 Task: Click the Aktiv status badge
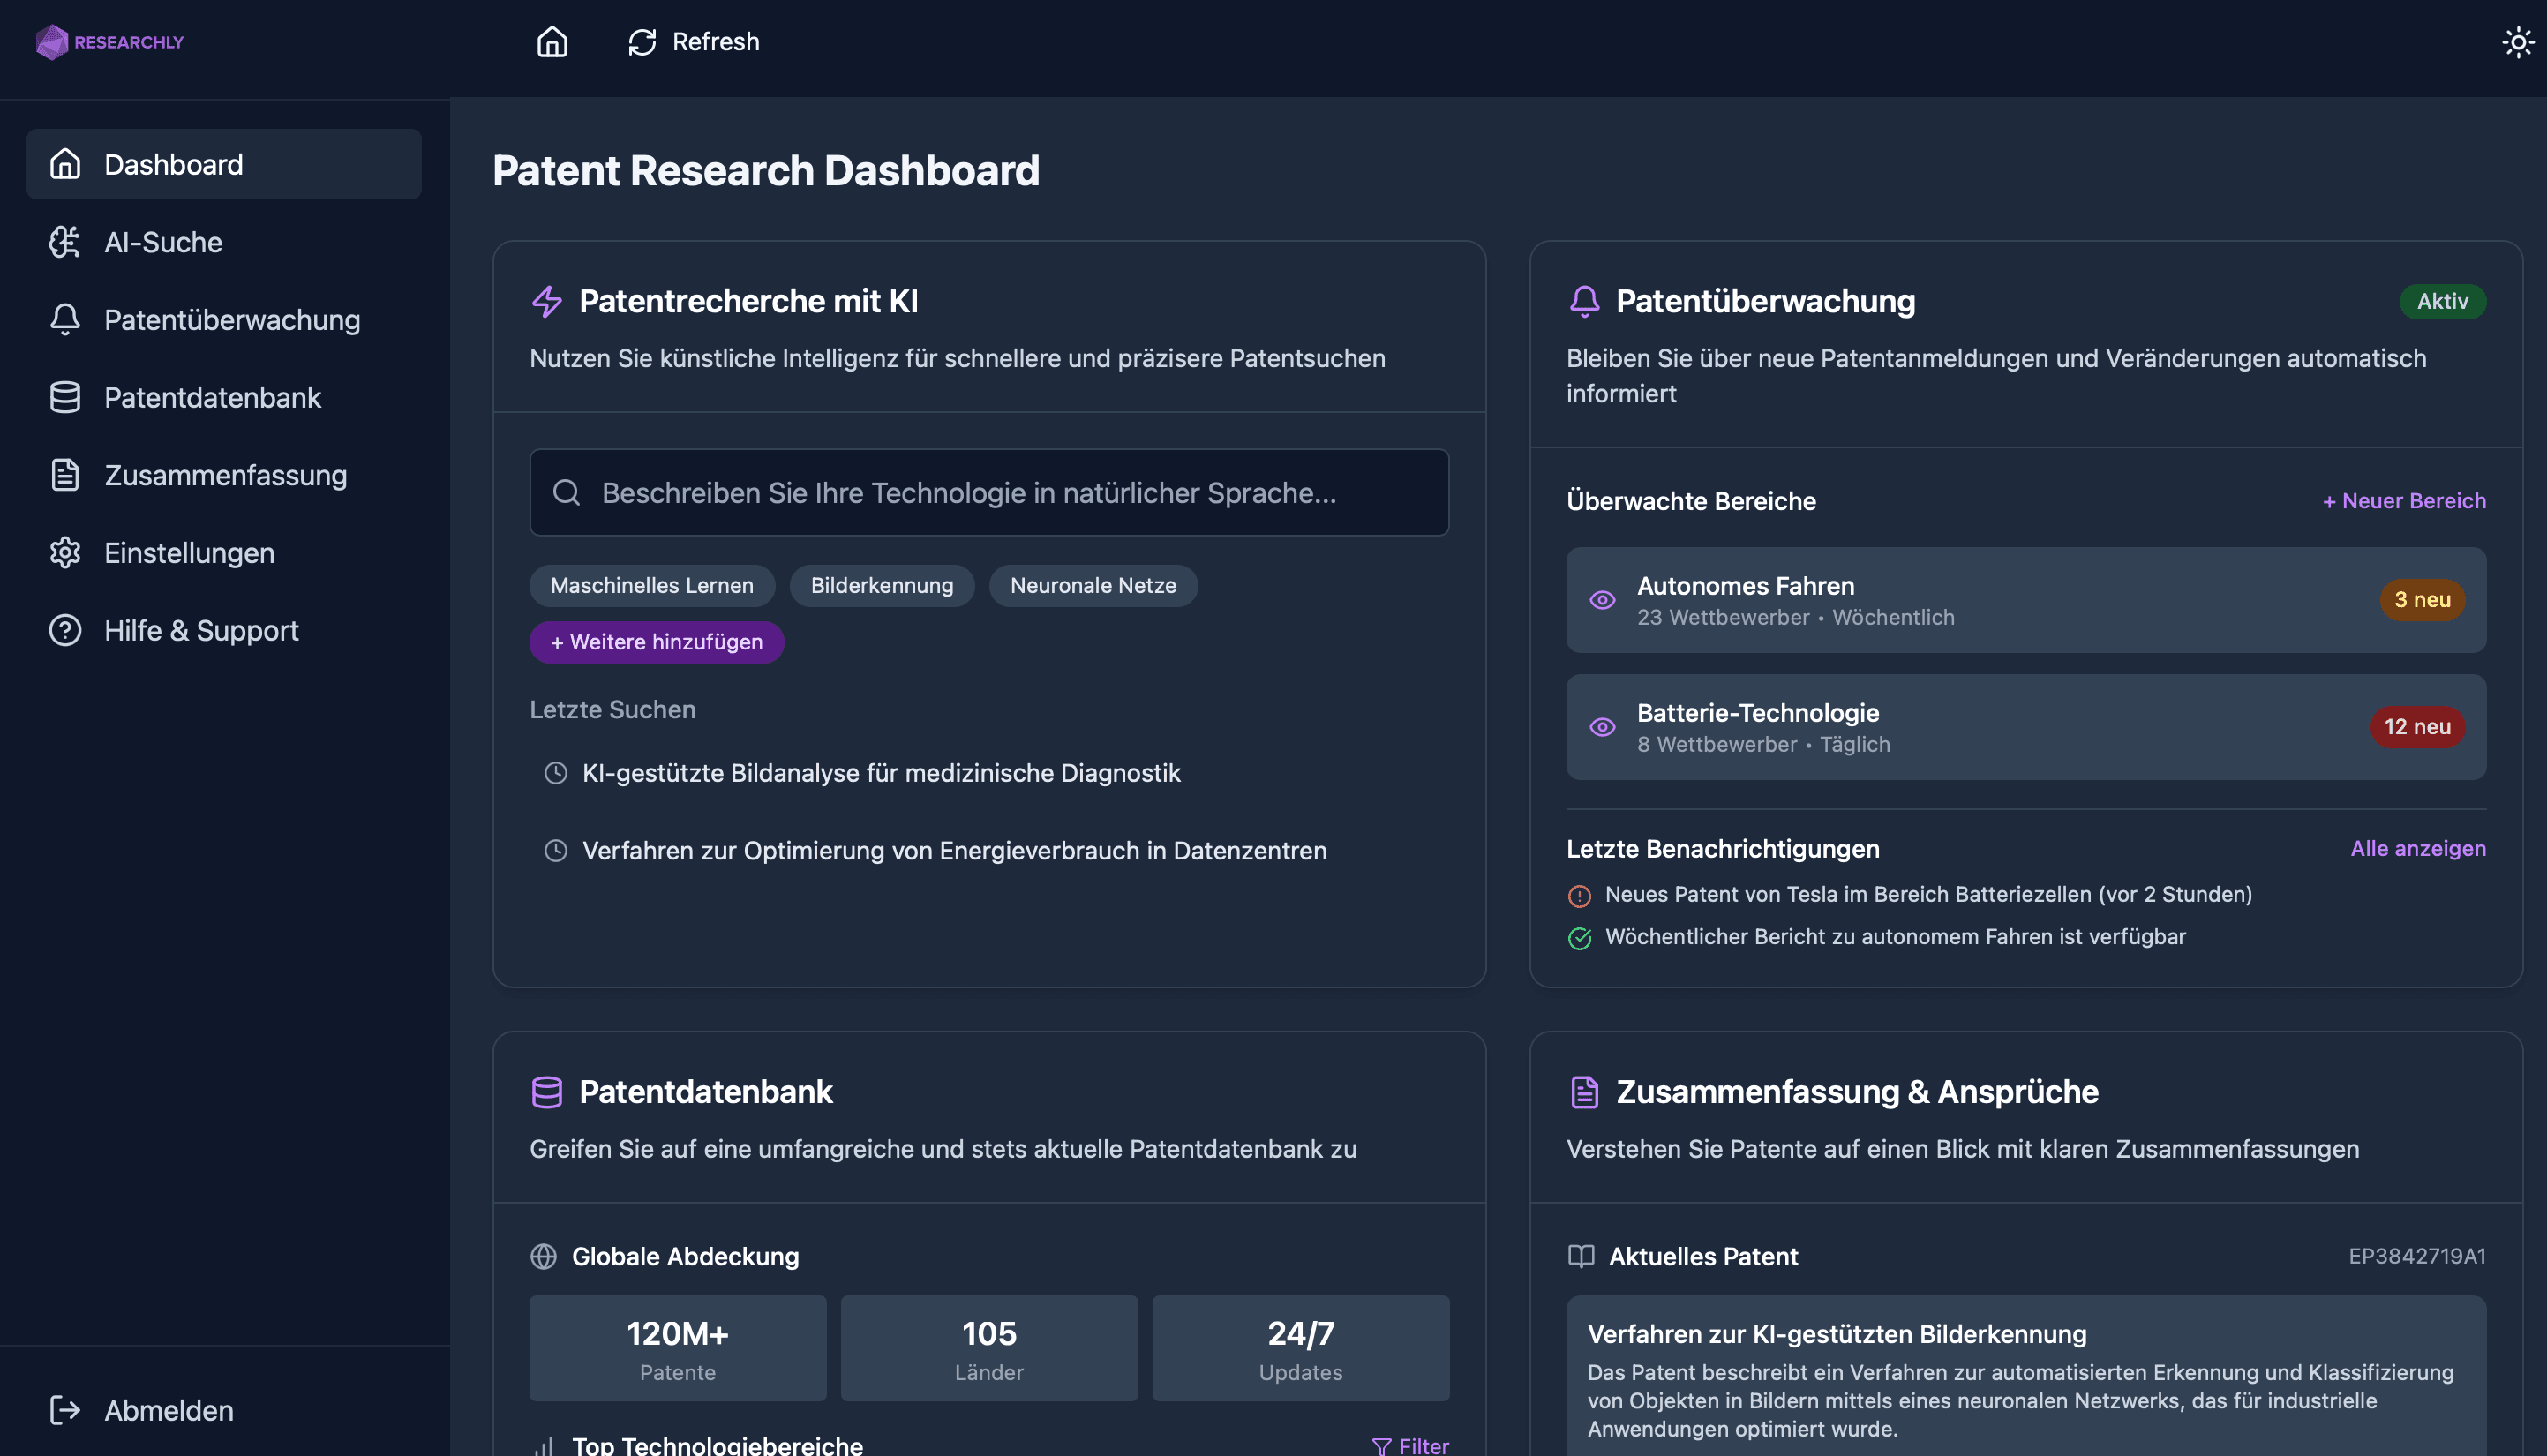tap(2443, 301)
